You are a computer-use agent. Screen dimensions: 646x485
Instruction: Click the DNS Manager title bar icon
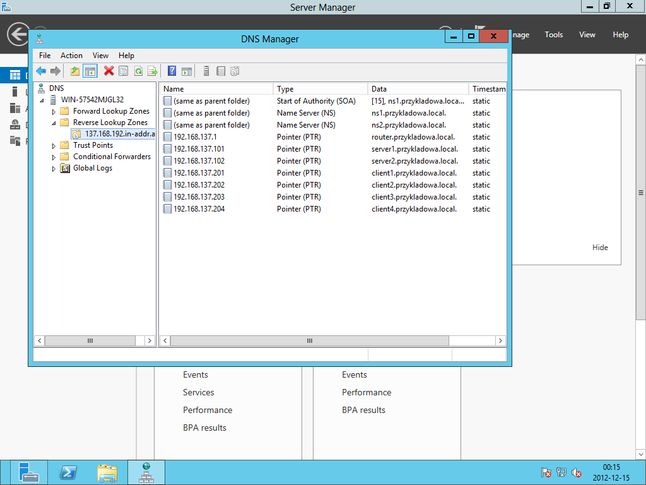click(x=40, y=39)
